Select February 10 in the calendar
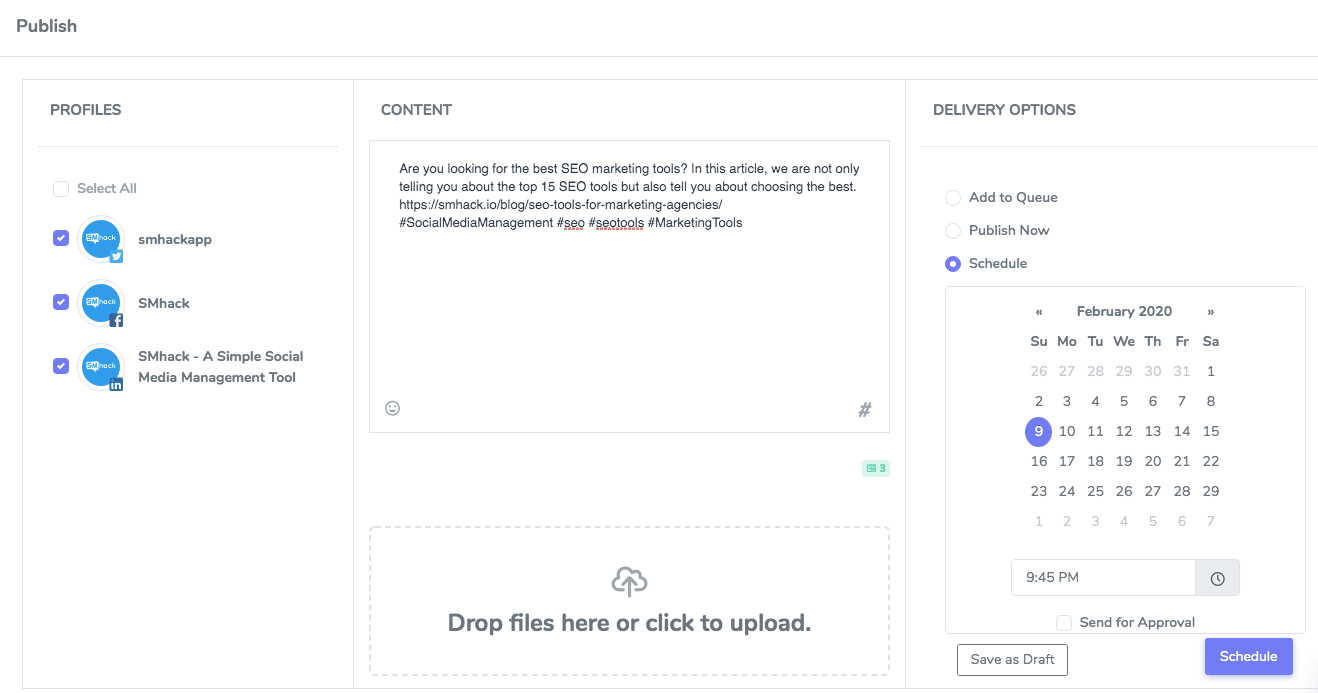Screen dimensions: 1318x693 pos(1067,432)
